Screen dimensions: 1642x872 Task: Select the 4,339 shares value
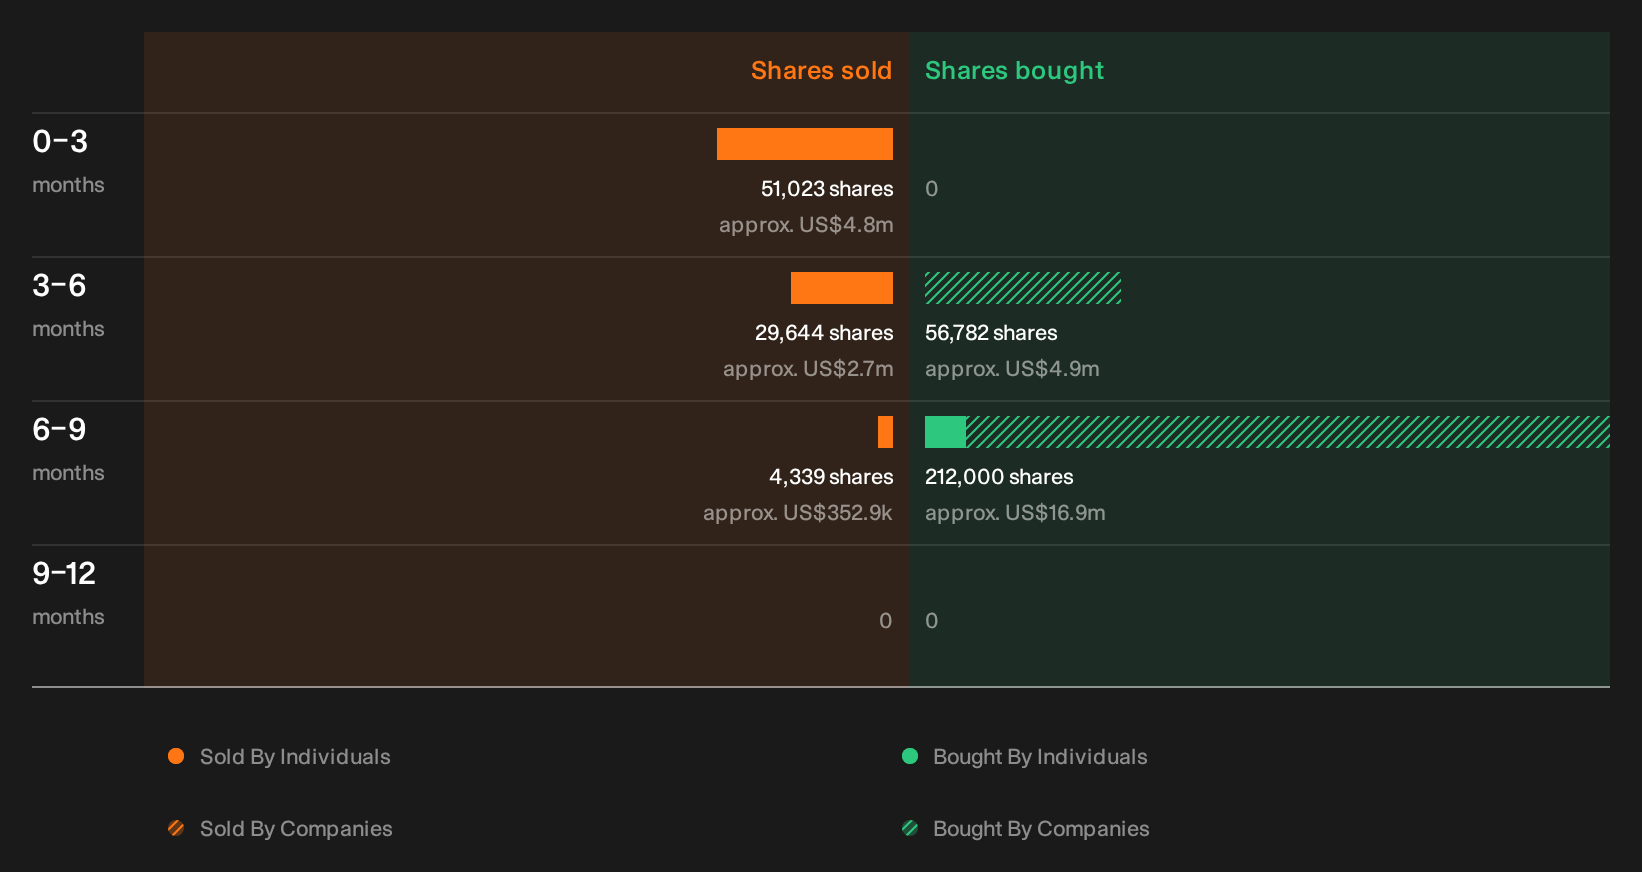click(x=831, y=477)
